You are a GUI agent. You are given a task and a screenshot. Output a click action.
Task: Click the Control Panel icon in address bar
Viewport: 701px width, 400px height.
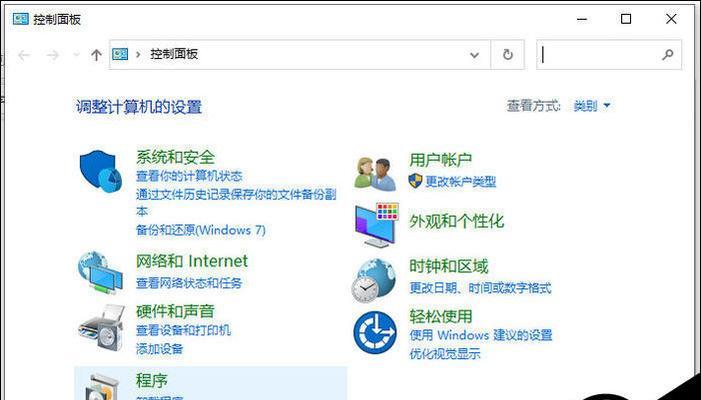click(120, 55)
